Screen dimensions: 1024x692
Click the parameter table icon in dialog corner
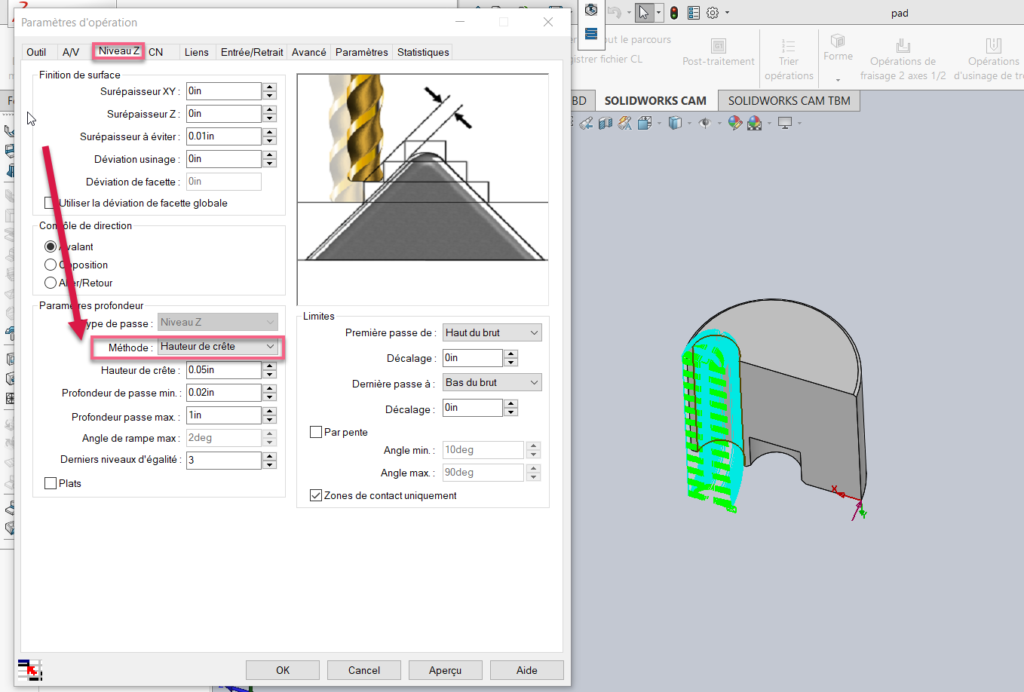28,671
